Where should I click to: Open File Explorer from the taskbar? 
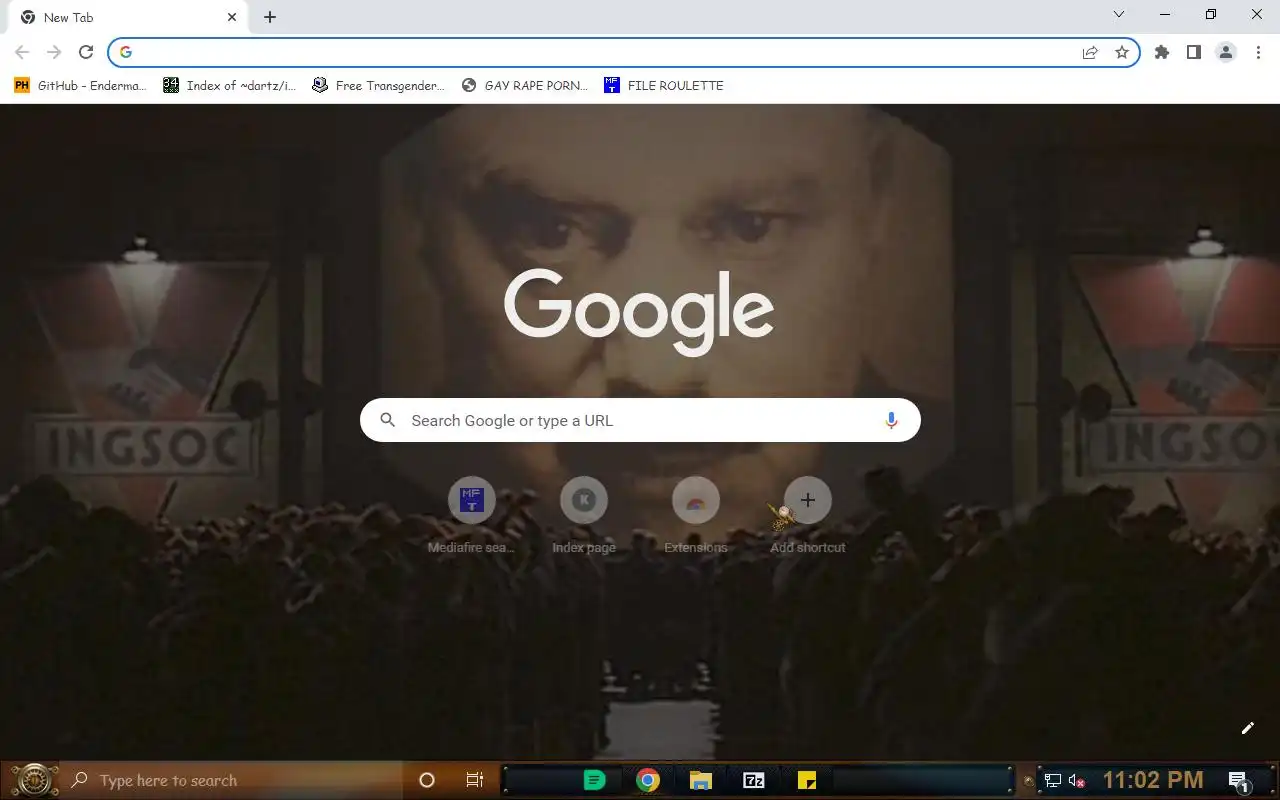700,780
